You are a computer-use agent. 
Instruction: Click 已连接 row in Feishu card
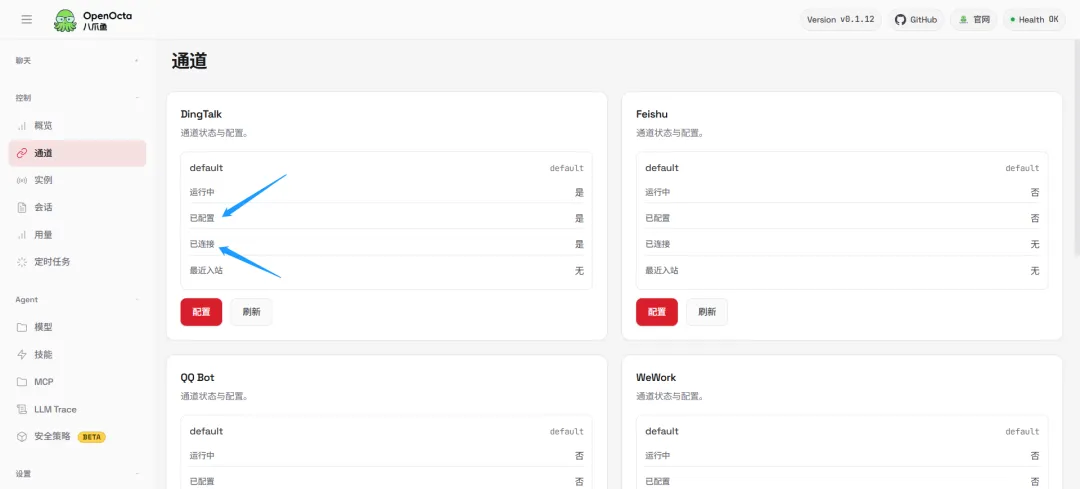coord(842,244)
